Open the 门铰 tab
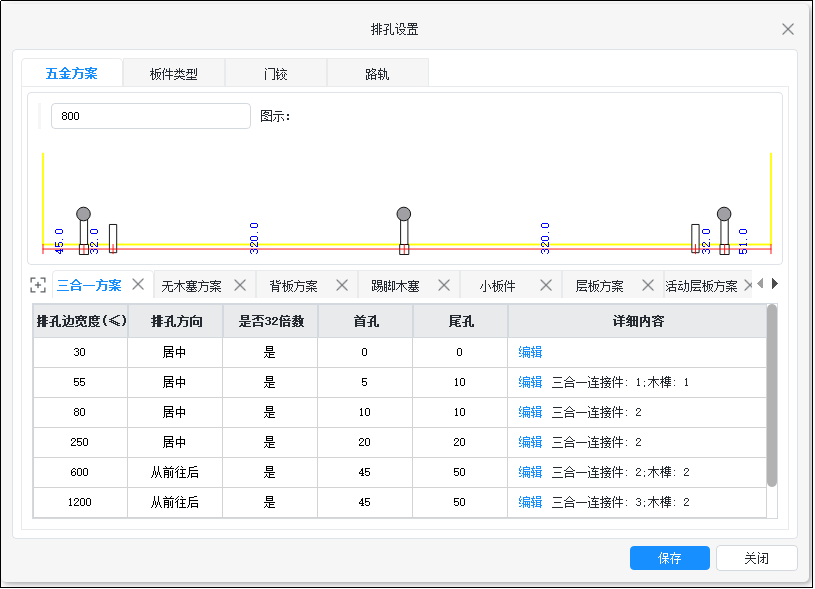 click(275, 74)
